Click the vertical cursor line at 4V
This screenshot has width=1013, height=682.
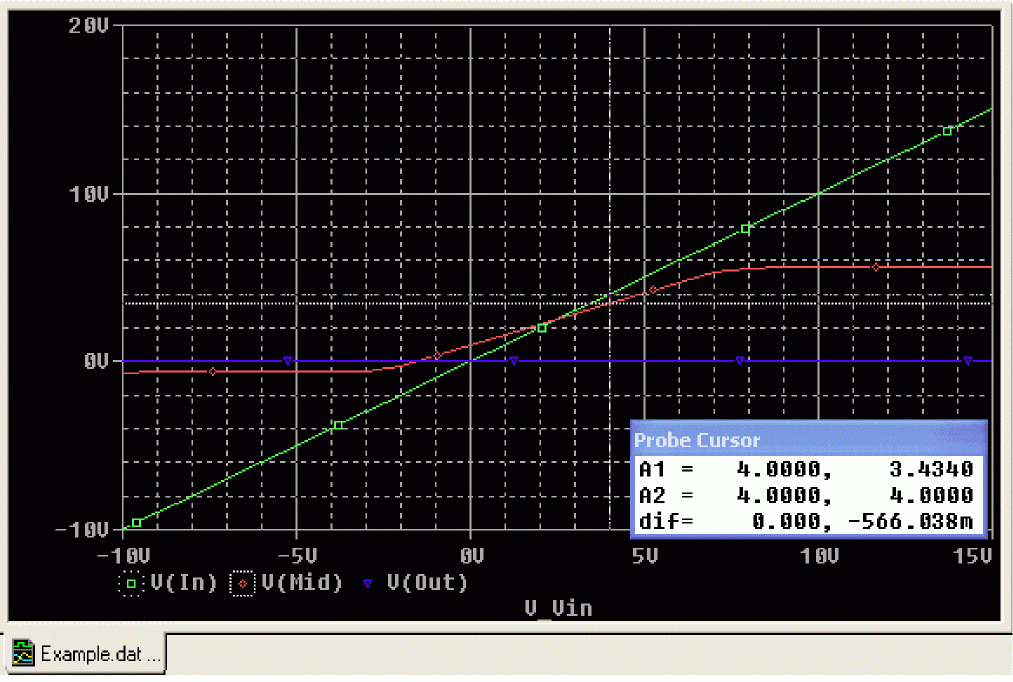(x=610, y=278)
